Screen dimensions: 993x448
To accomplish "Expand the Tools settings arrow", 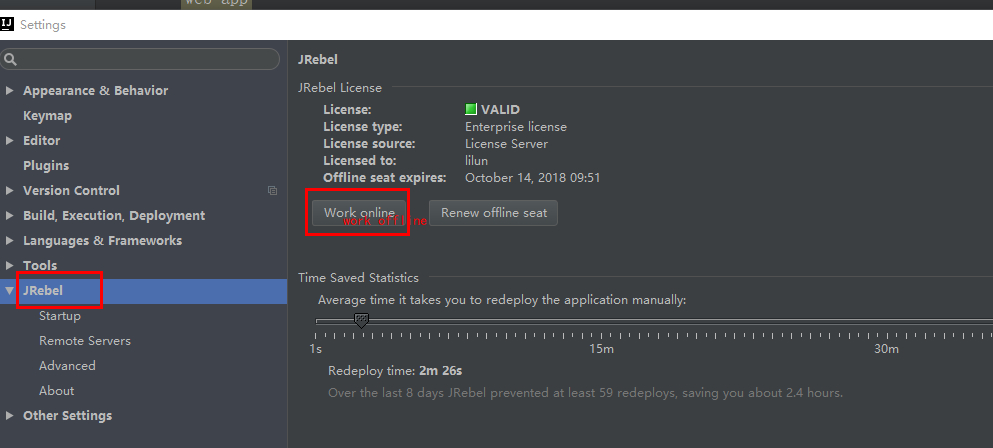I will (x=9, y=266).
